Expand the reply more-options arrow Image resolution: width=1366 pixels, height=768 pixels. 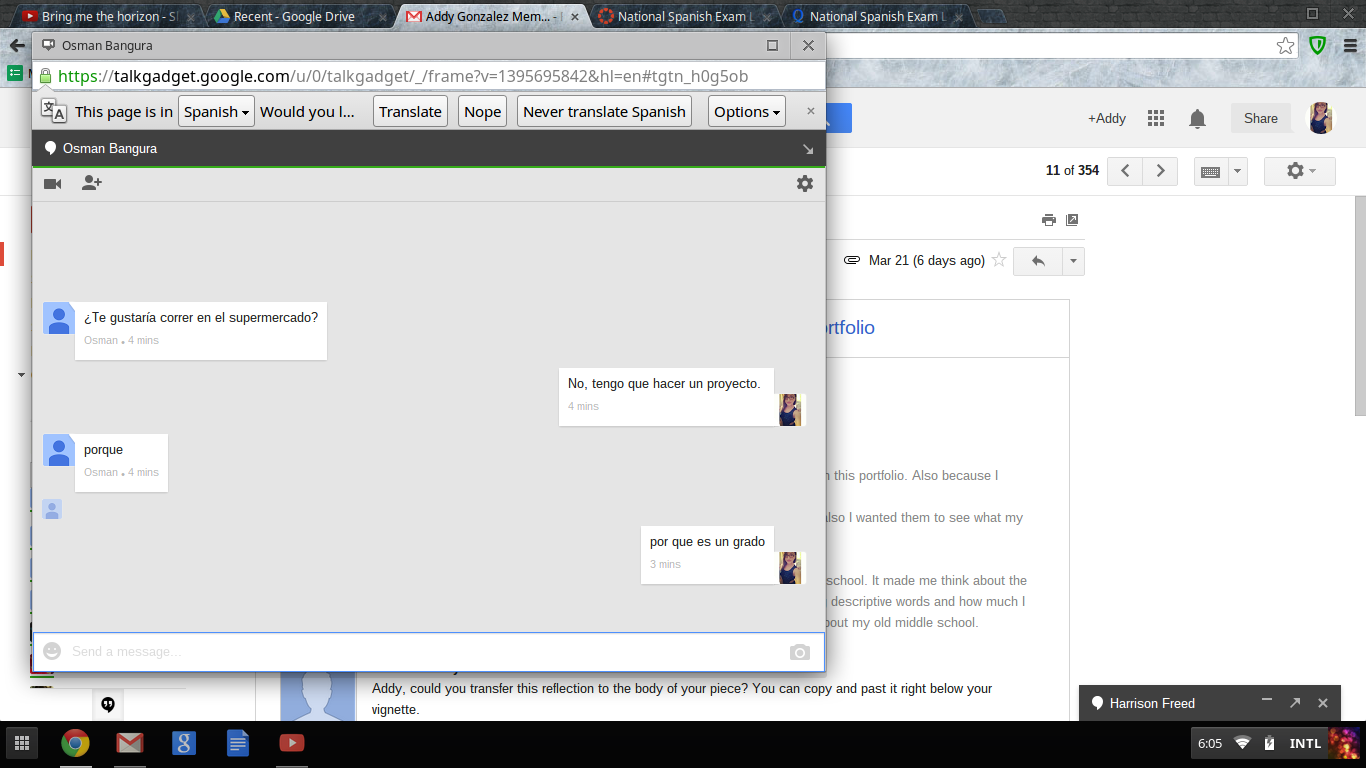tap(1073, 261)
